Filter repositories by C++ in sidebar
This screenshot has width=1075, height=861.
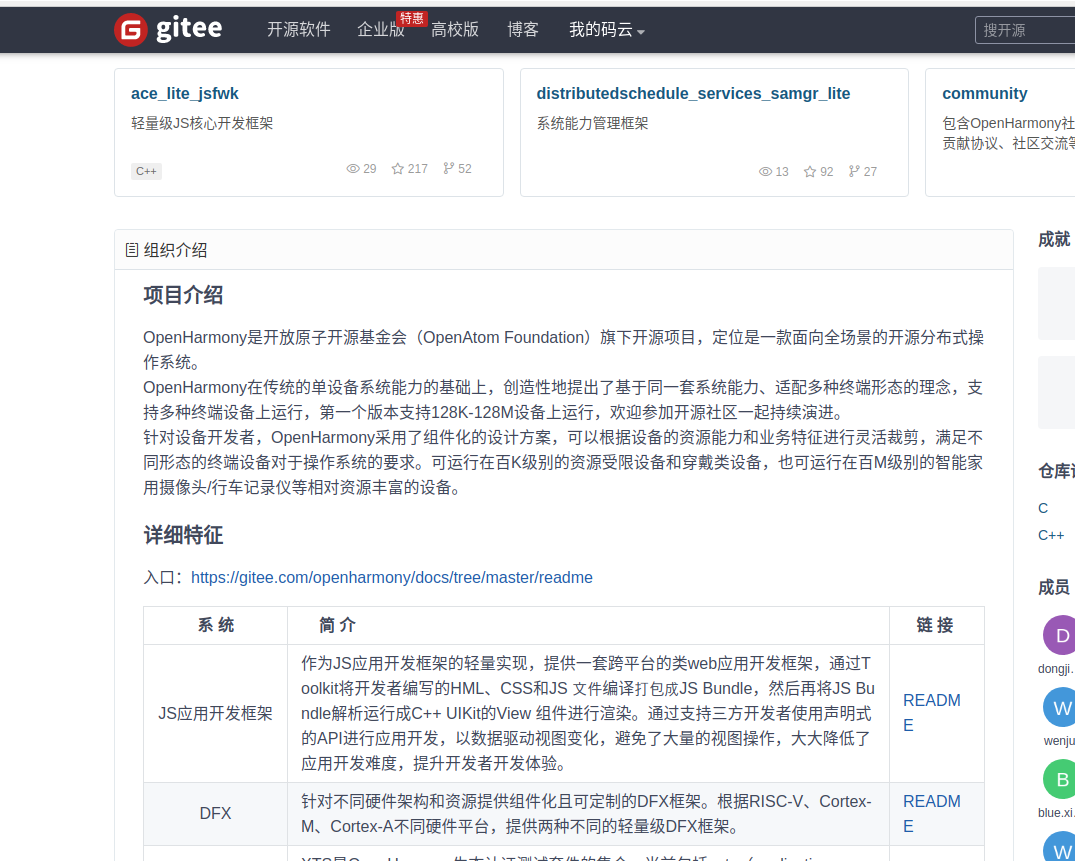click(x=1051, y=535)
